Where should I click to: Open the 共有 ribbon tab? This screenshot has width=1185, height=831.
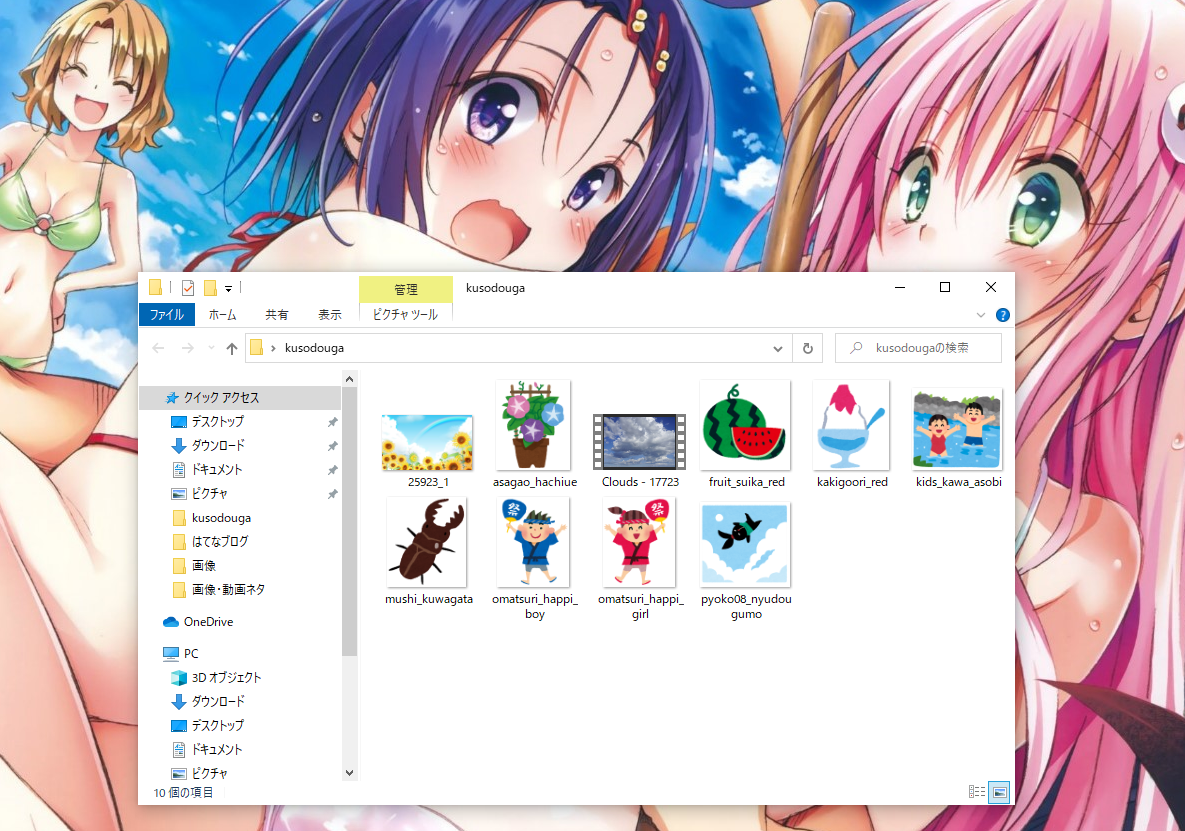click(277, 314)
